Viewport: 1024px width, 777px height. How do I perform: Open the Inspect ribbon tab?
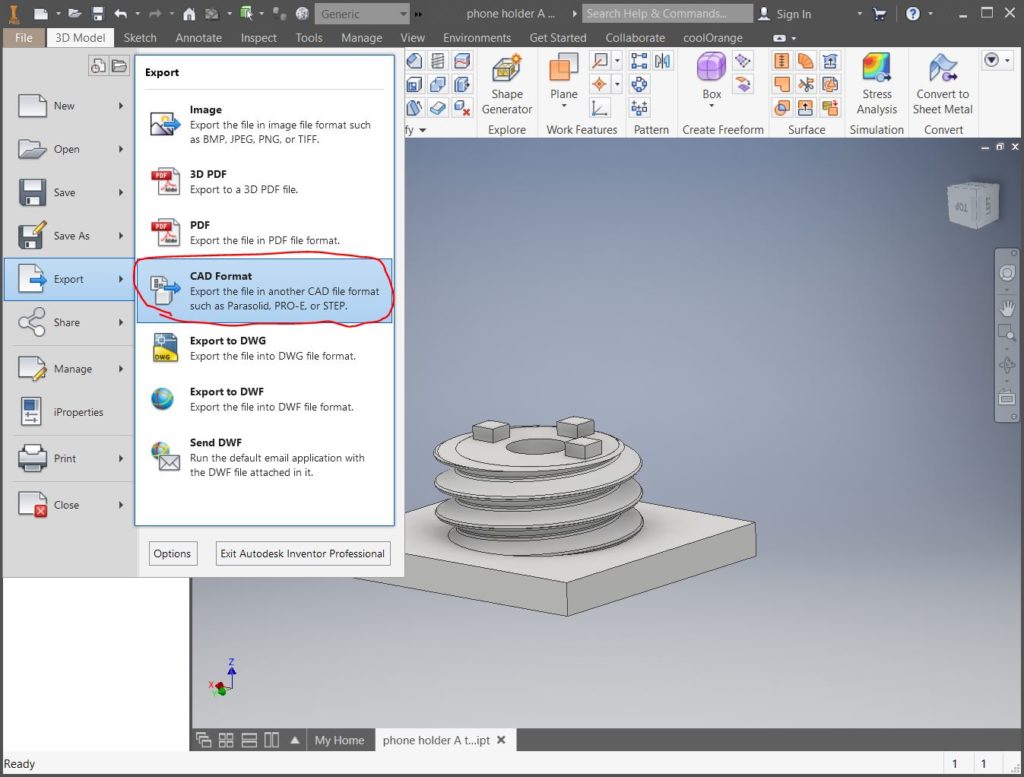(259, 38)
